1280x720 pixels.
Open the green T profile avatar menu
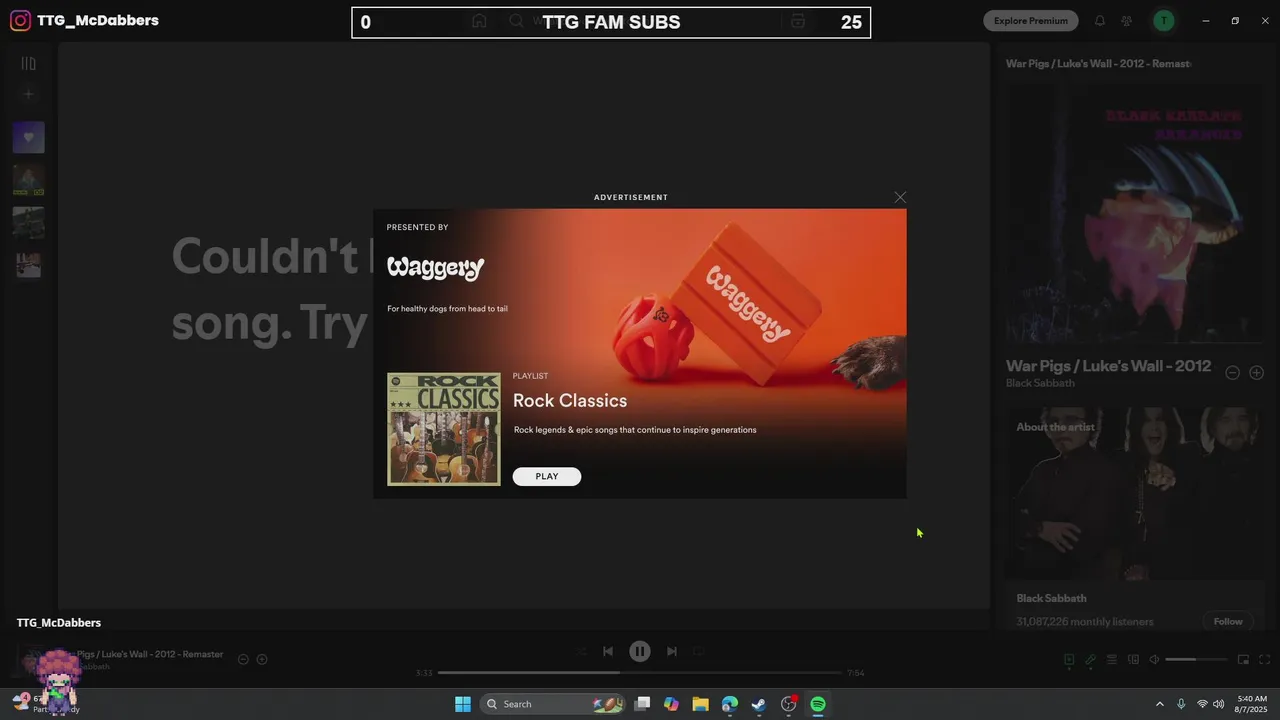(x=1163, y=20)
